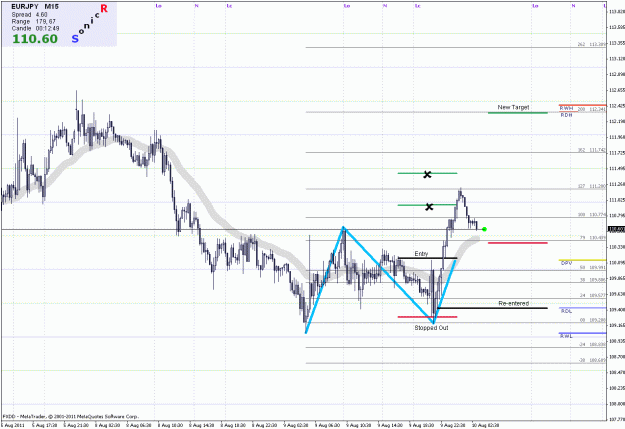Click the 9 Aug 22:28 time label

click(x=453, y=425)
